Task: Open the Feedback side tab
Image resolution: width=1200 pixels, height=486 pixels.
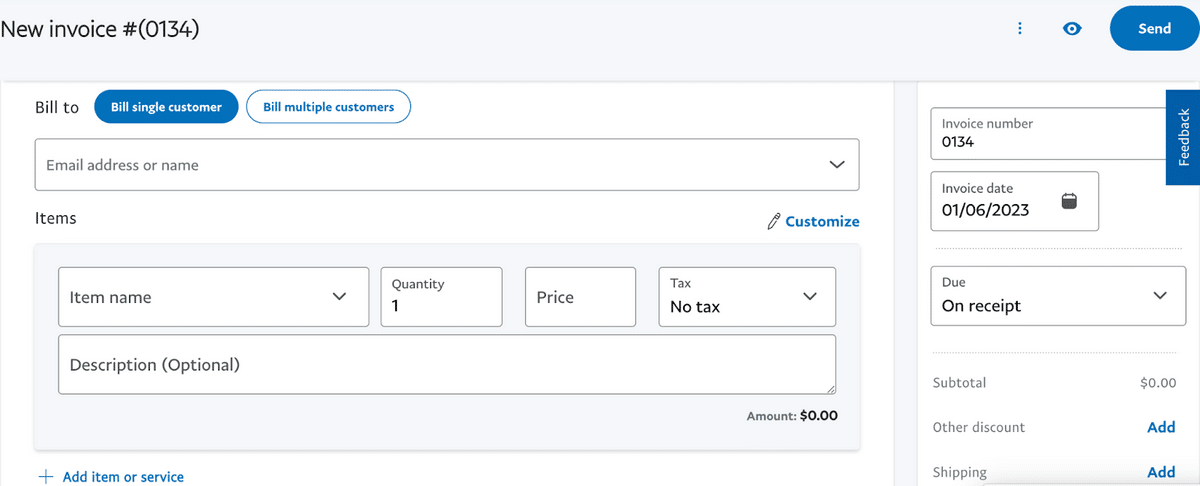Action: tap(1183, 137)
